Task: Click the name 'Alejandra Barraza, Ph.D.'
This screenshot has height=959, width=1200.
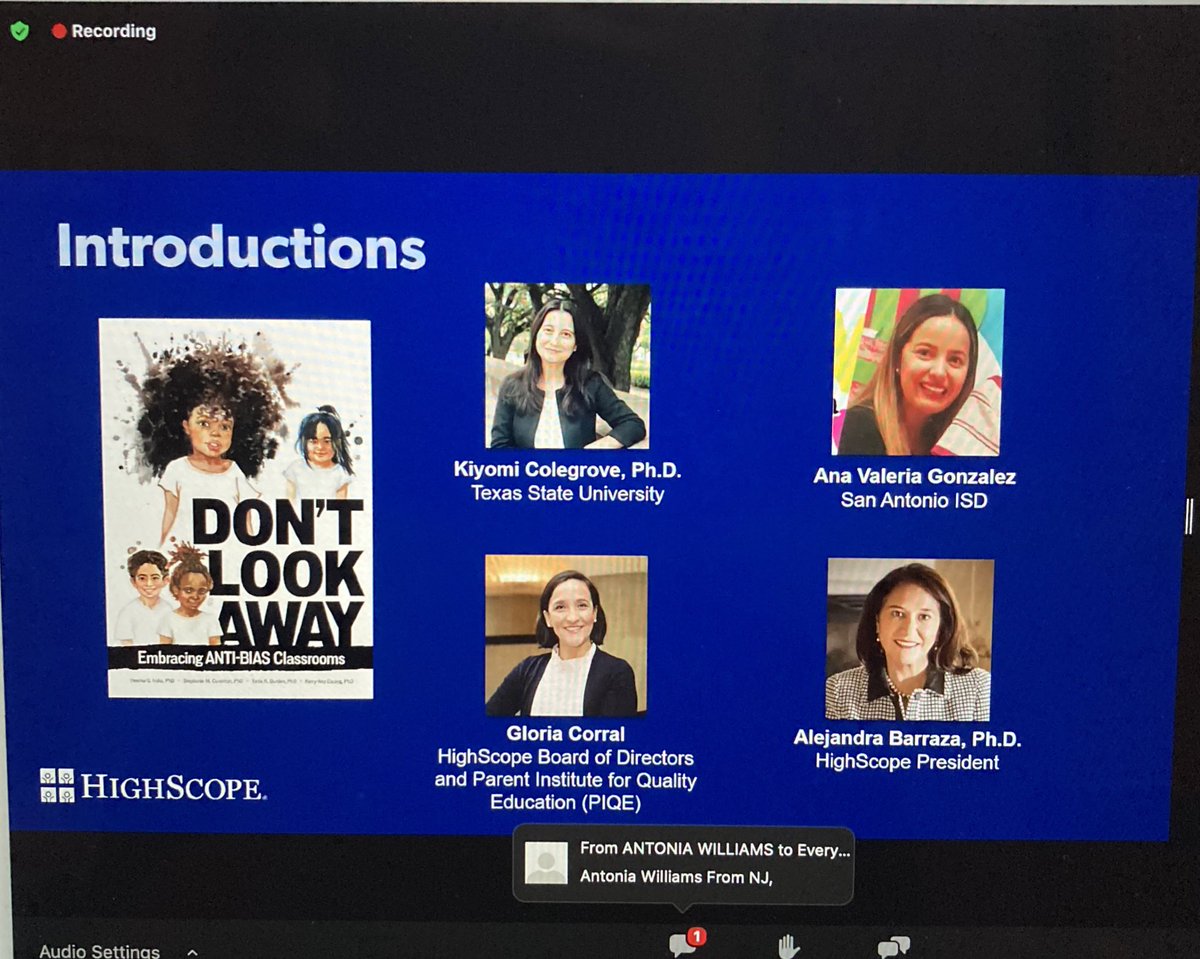Action: pos(907,738)
